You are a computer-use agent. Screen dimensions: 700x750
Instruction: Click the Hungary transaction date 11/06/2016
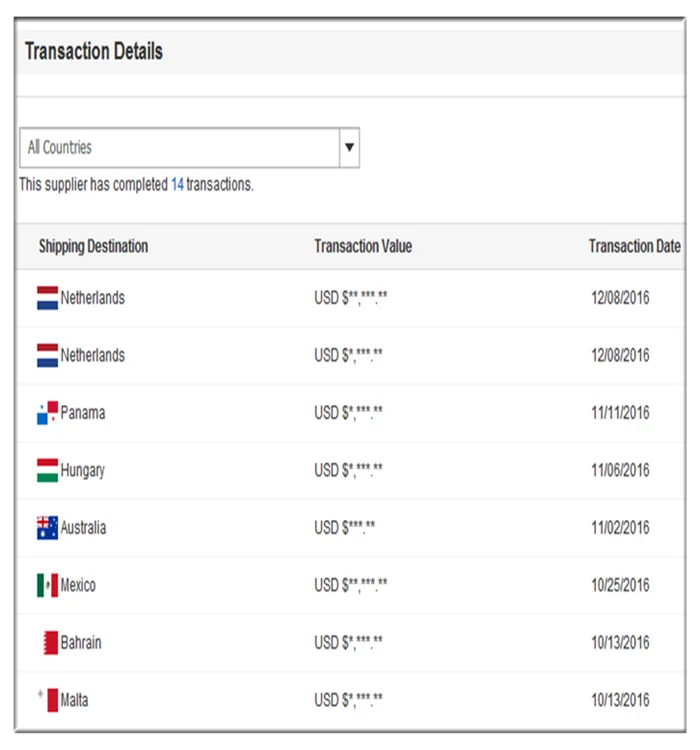point(620,470)
